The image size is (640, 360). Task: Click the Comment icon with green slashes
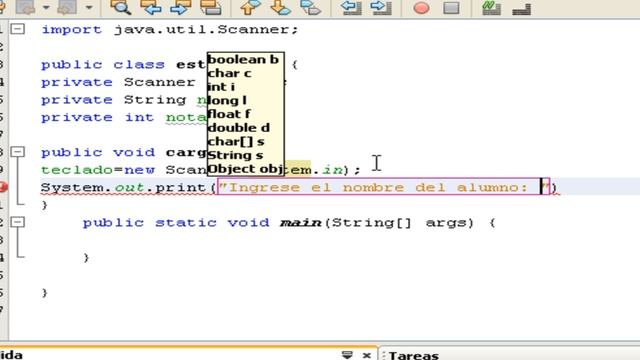[491, 7]
